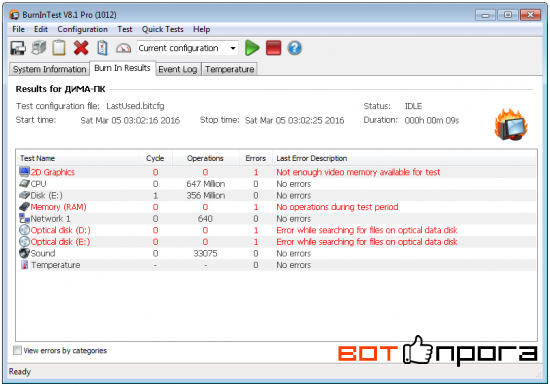Switch to the System Information tab
This screenshot has height=386, width=550.
pos(49,69)
